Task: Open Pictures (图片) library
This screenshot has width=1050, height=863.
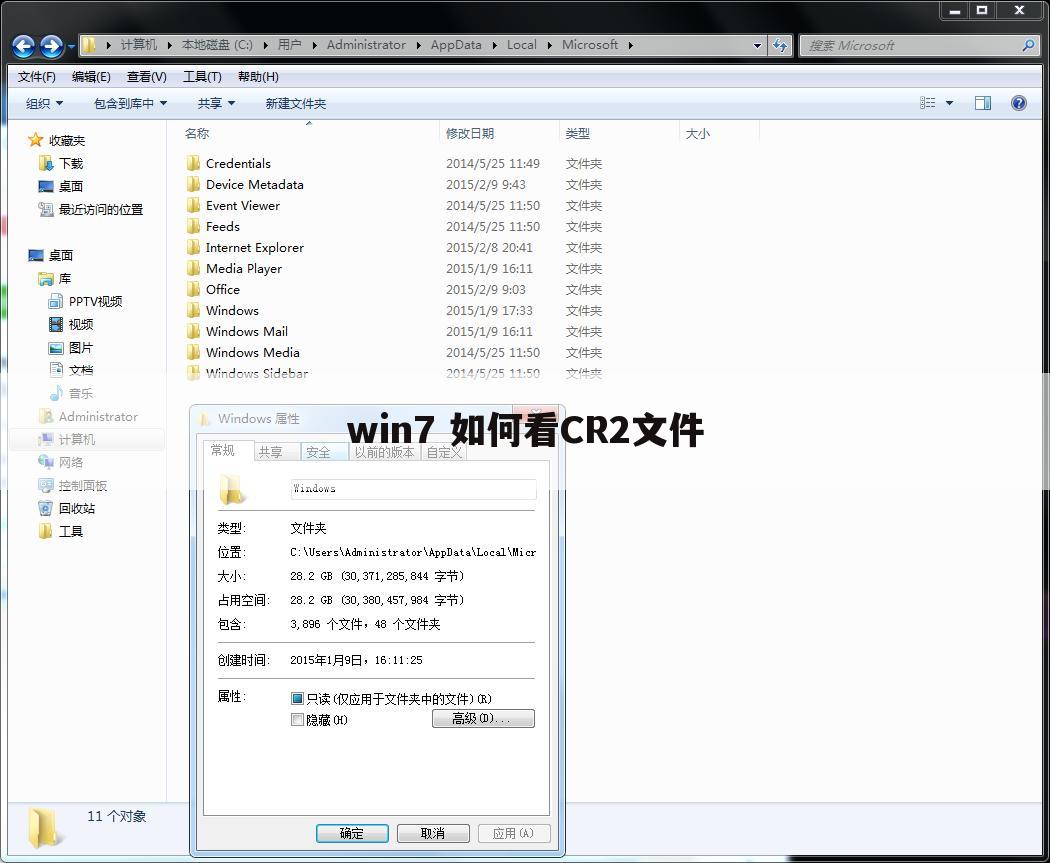Action: click(71, 347)
